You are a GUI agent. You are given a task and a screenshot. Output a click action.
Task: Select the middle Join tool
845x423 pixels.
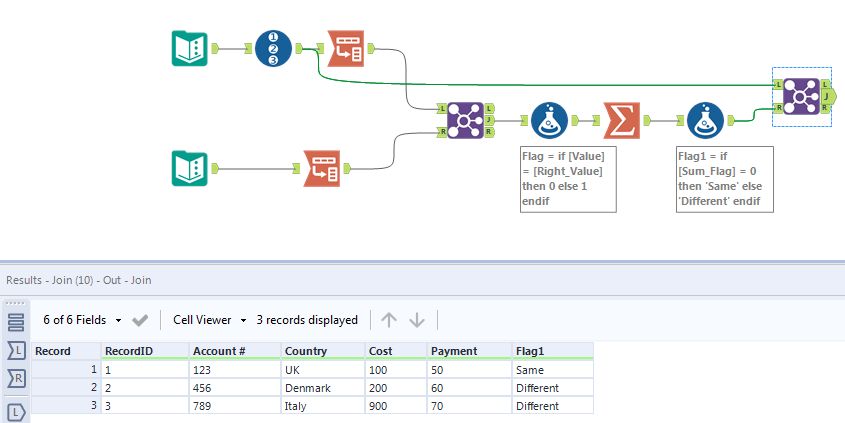pos(466,120)
